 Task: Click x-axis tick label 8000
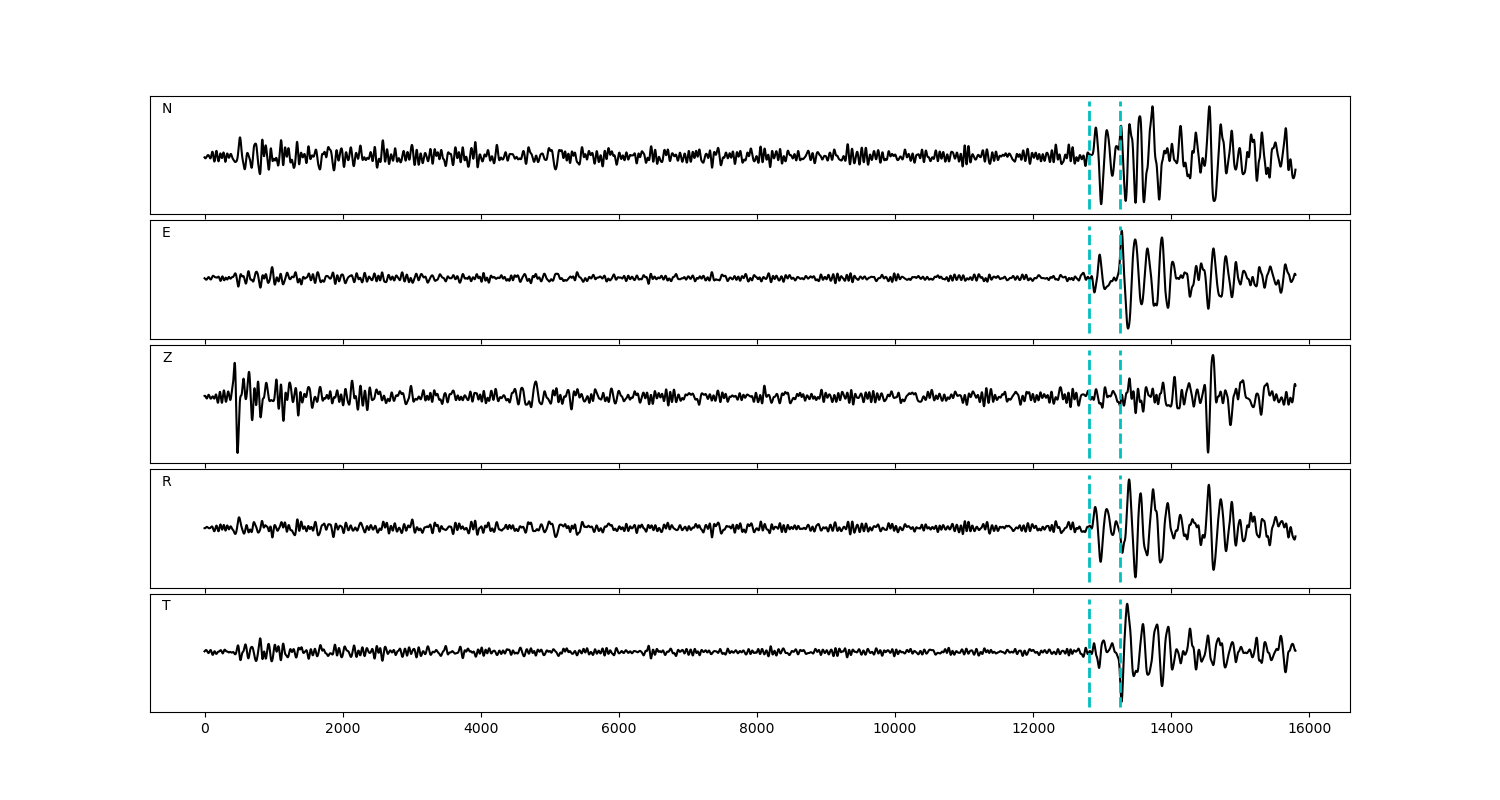[x=757, y=729]
